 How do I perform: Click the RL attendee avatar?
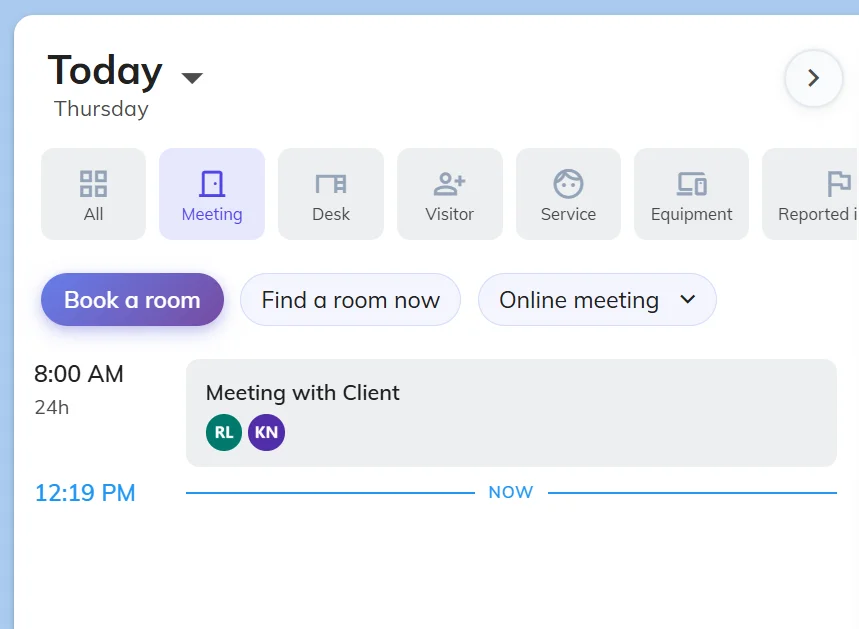224,433
